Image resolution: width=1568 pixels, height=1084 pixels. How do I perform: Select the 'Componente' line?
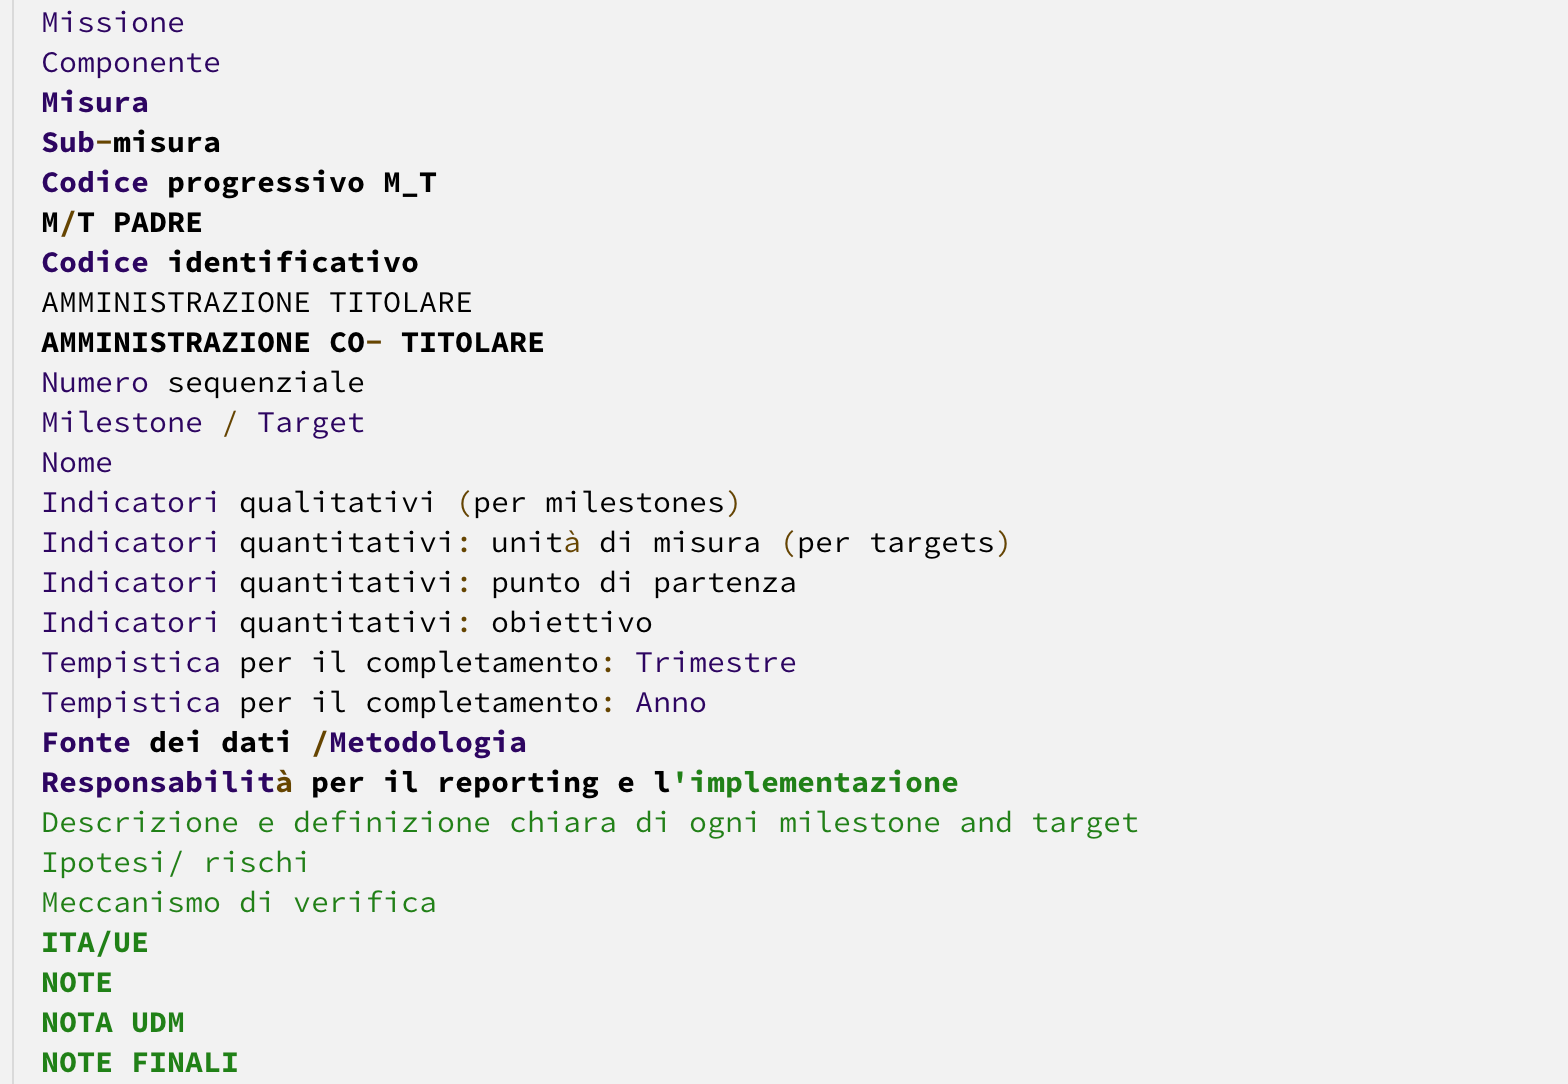click(131, 62)
